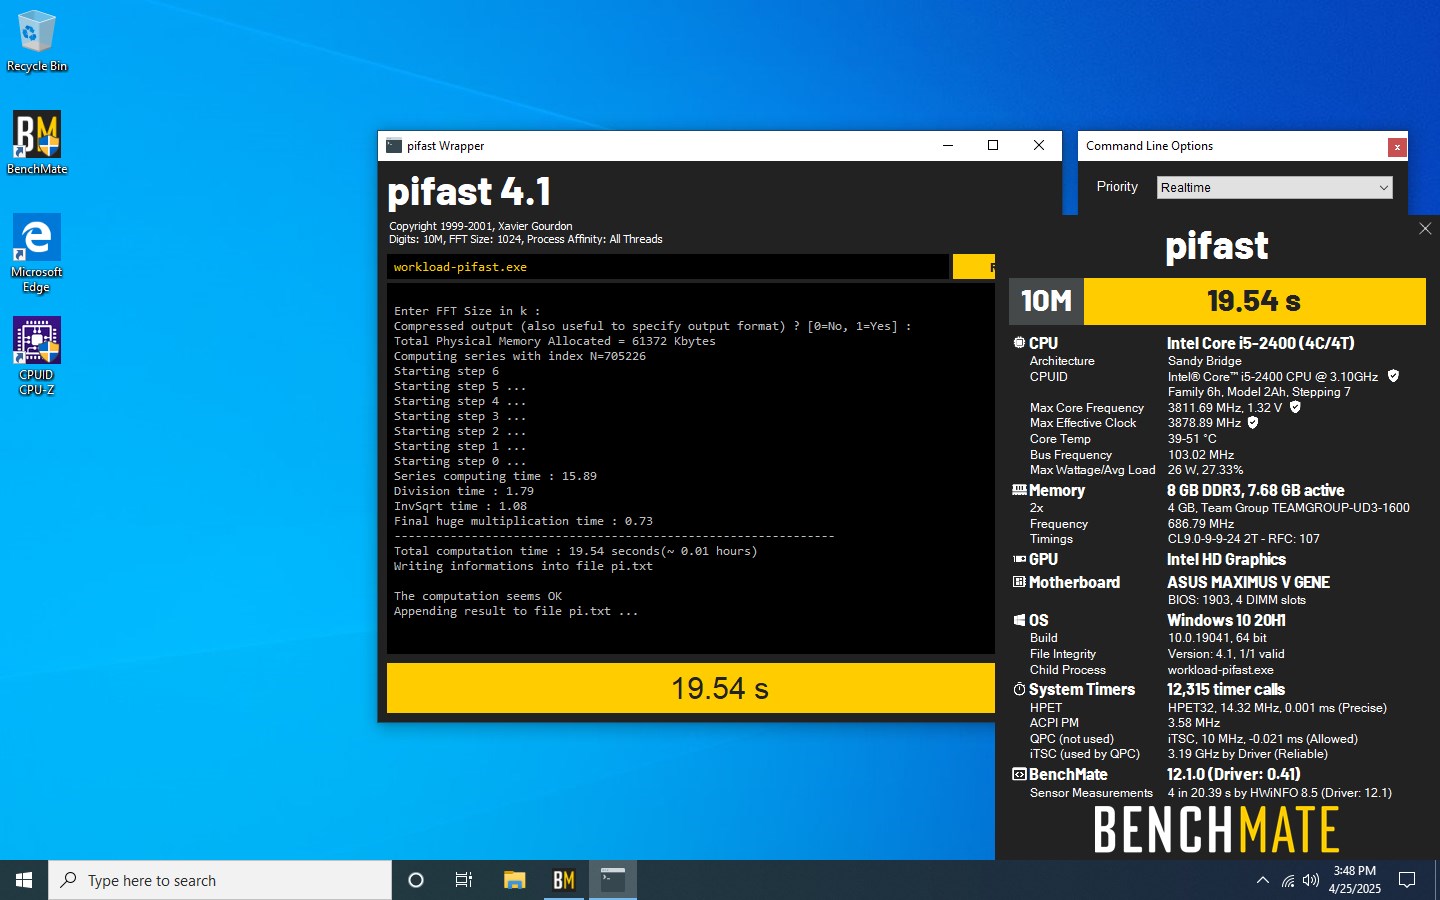Click the taskbar search box
The image size is (1440, 900).
tap(220, 880)
